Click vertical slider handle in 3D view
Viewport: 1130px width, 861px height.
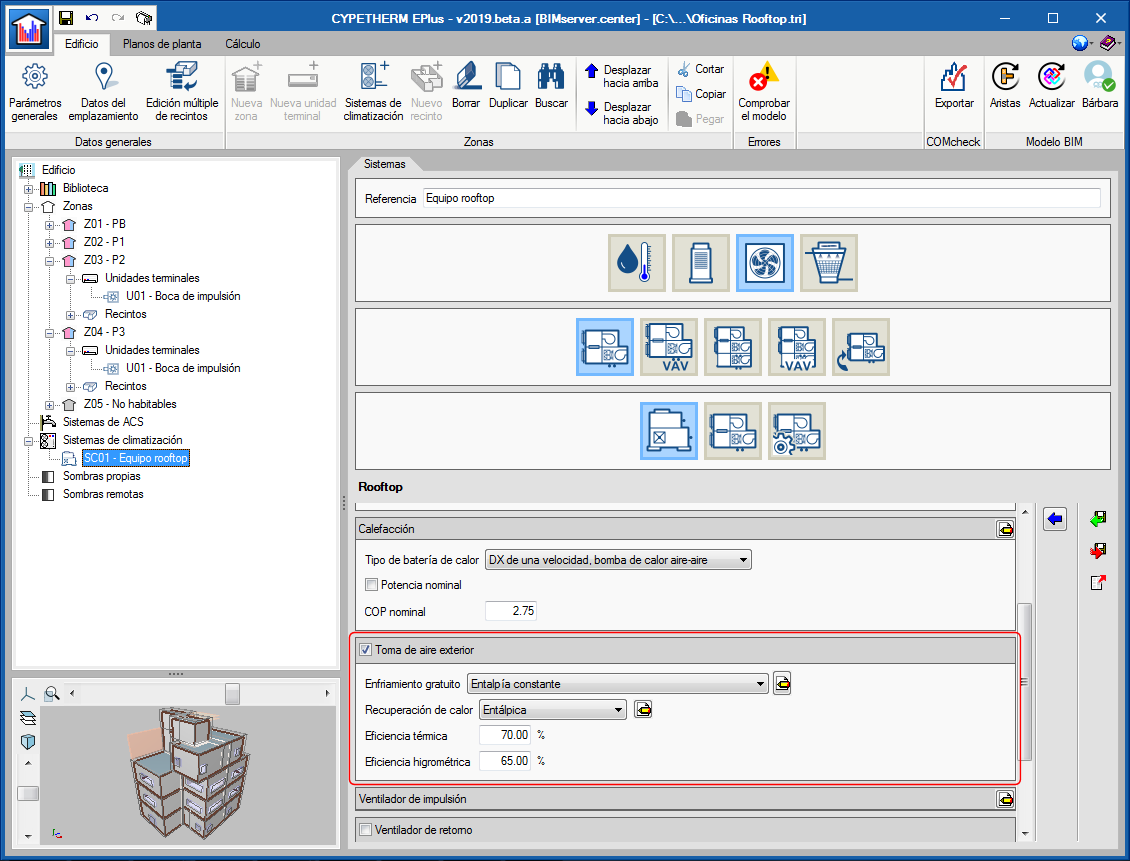pos(28,793)
